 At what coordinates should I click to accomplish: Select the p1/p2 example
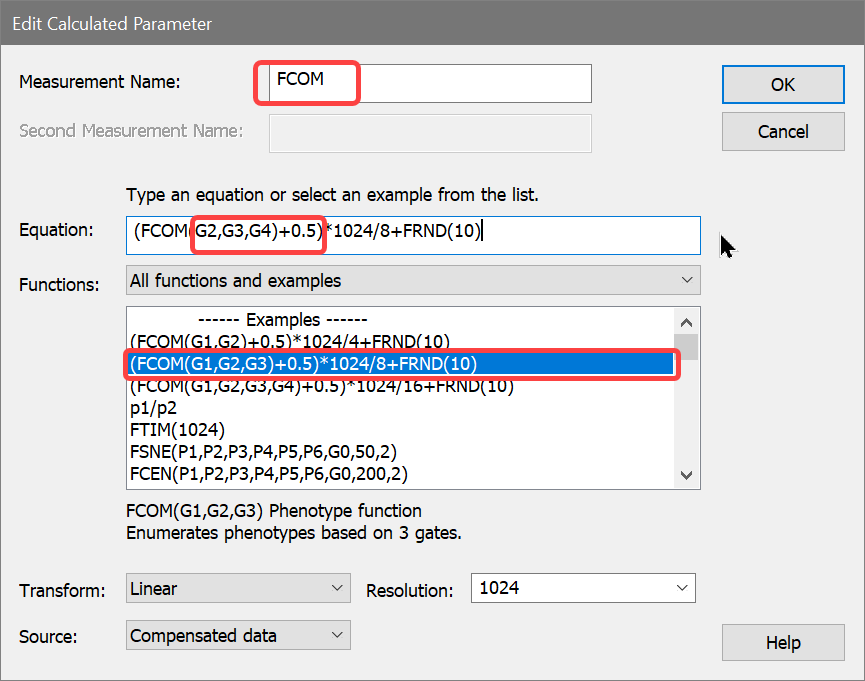(152, 408)
